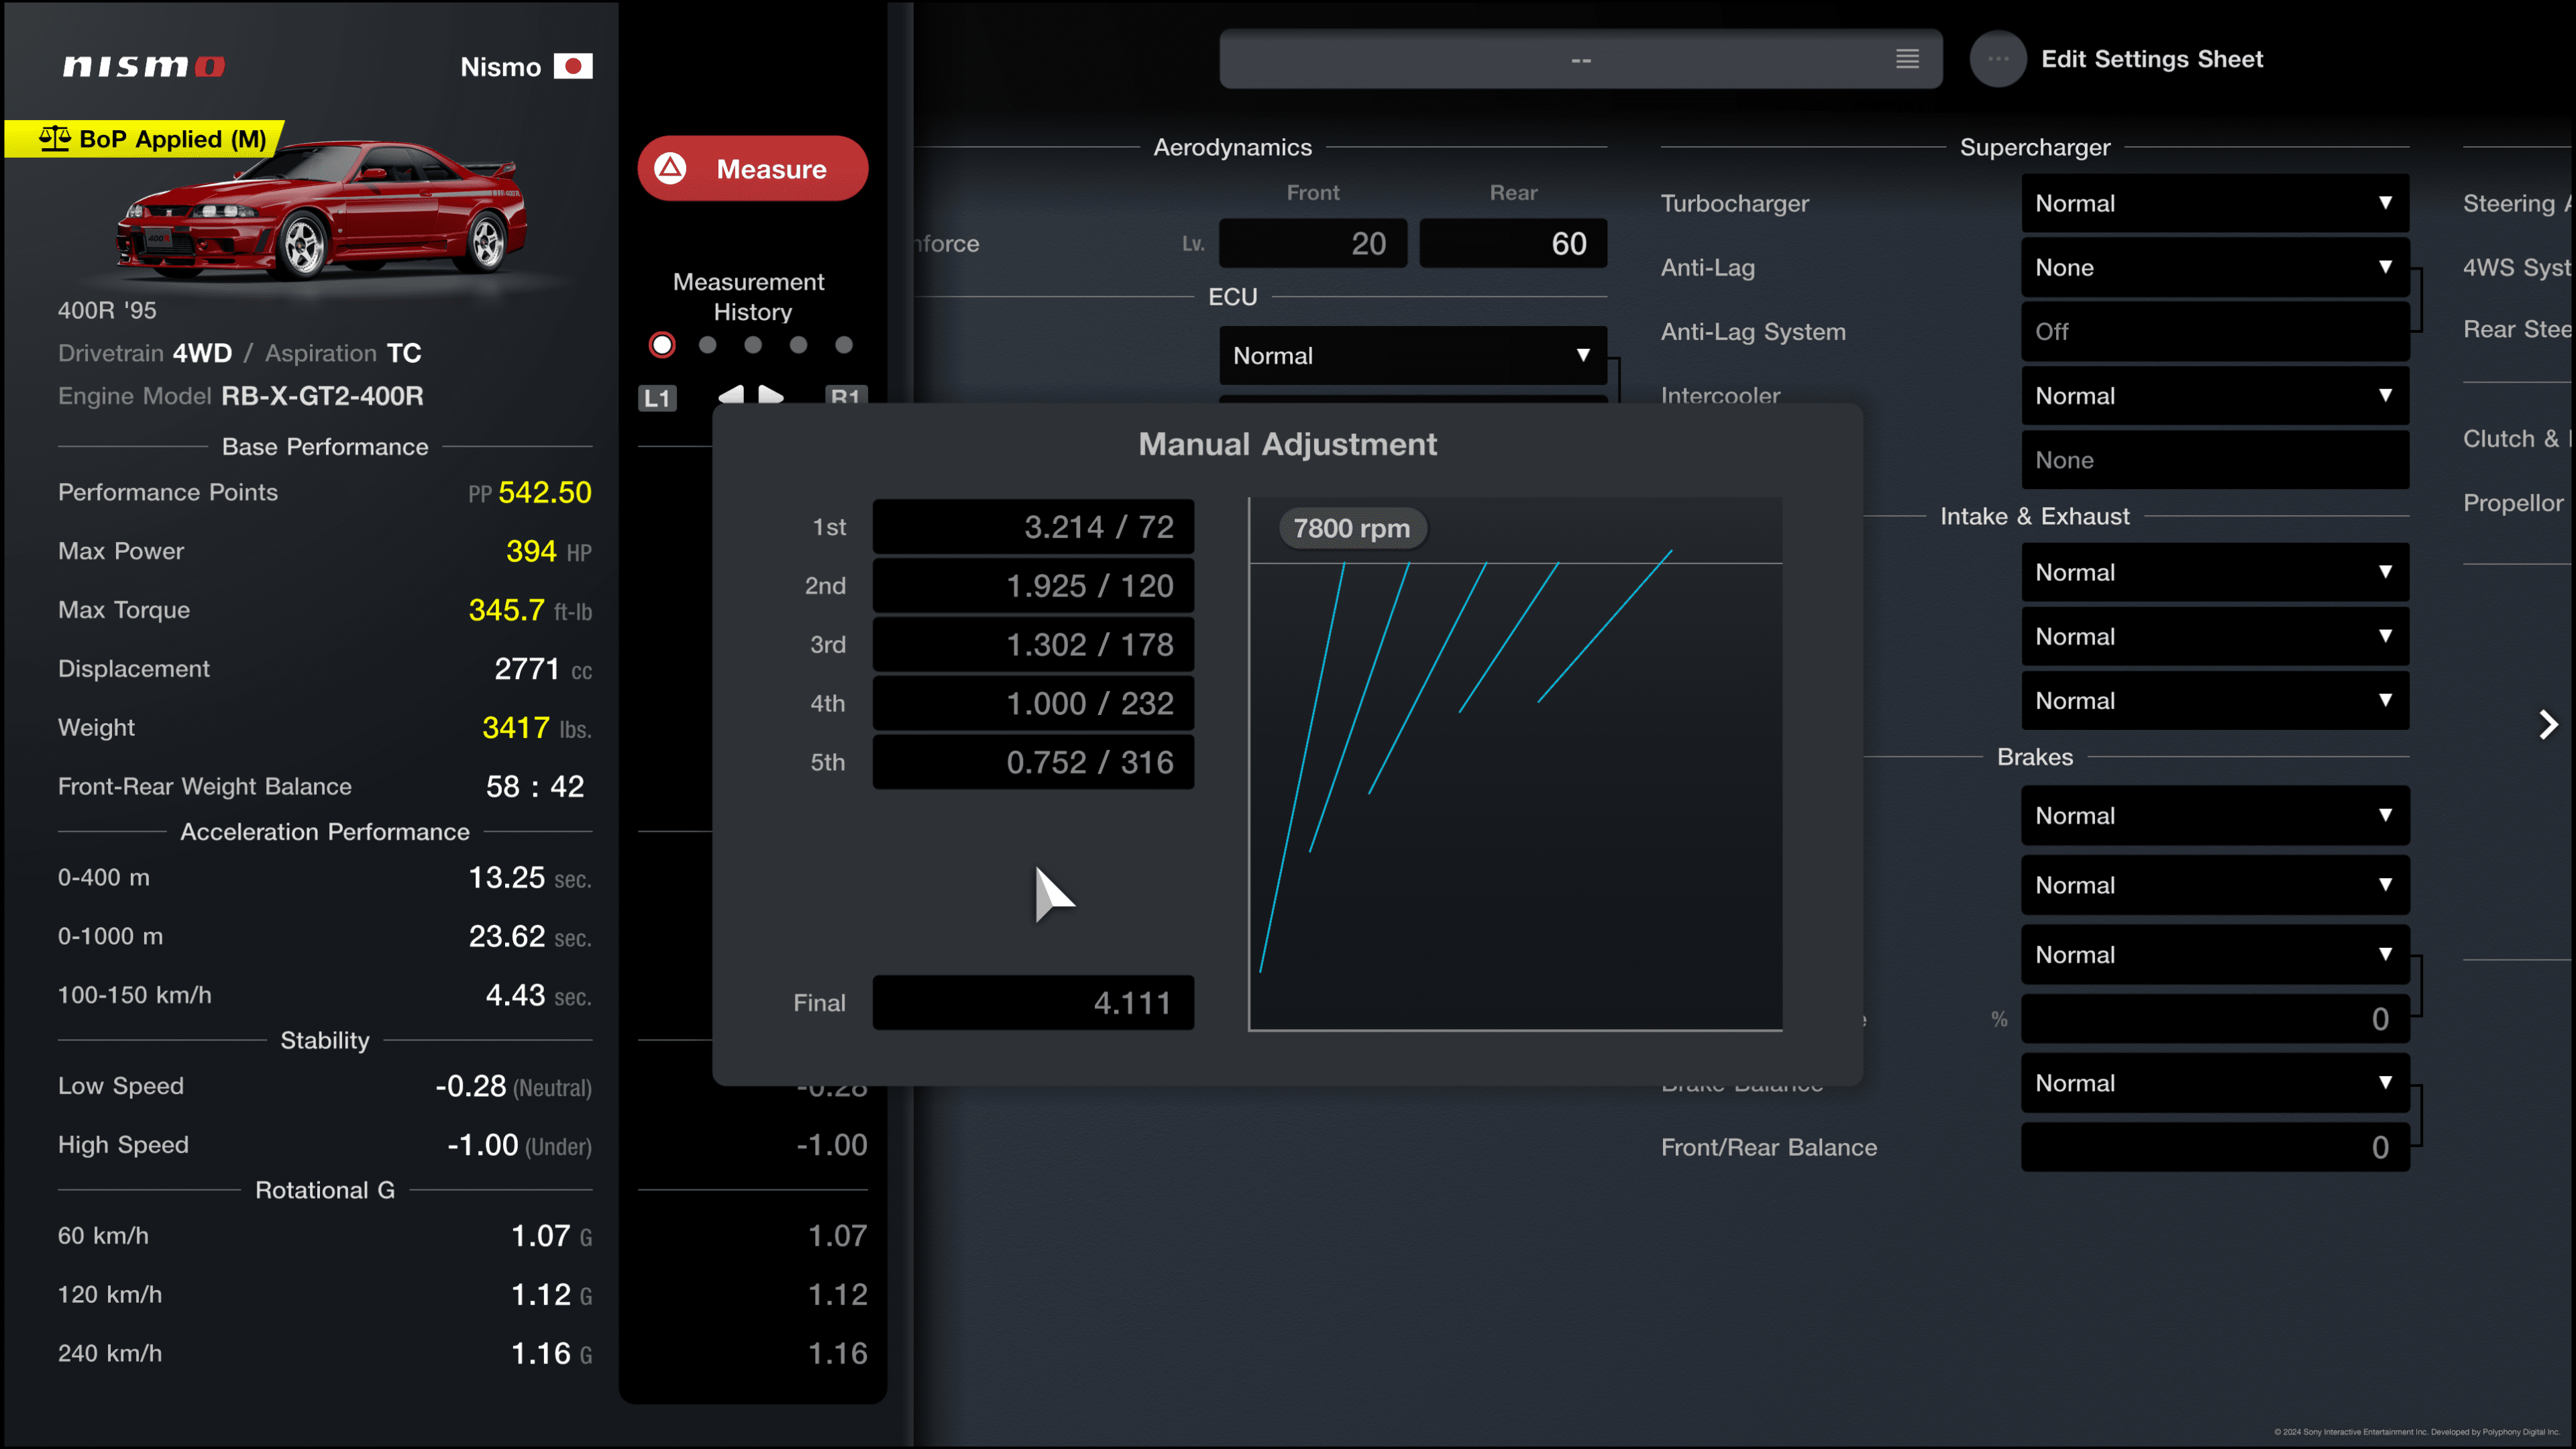Screen dimensions: 2576x1449
Task: Select the fifth measurement history dot
Action: point(844,345)
